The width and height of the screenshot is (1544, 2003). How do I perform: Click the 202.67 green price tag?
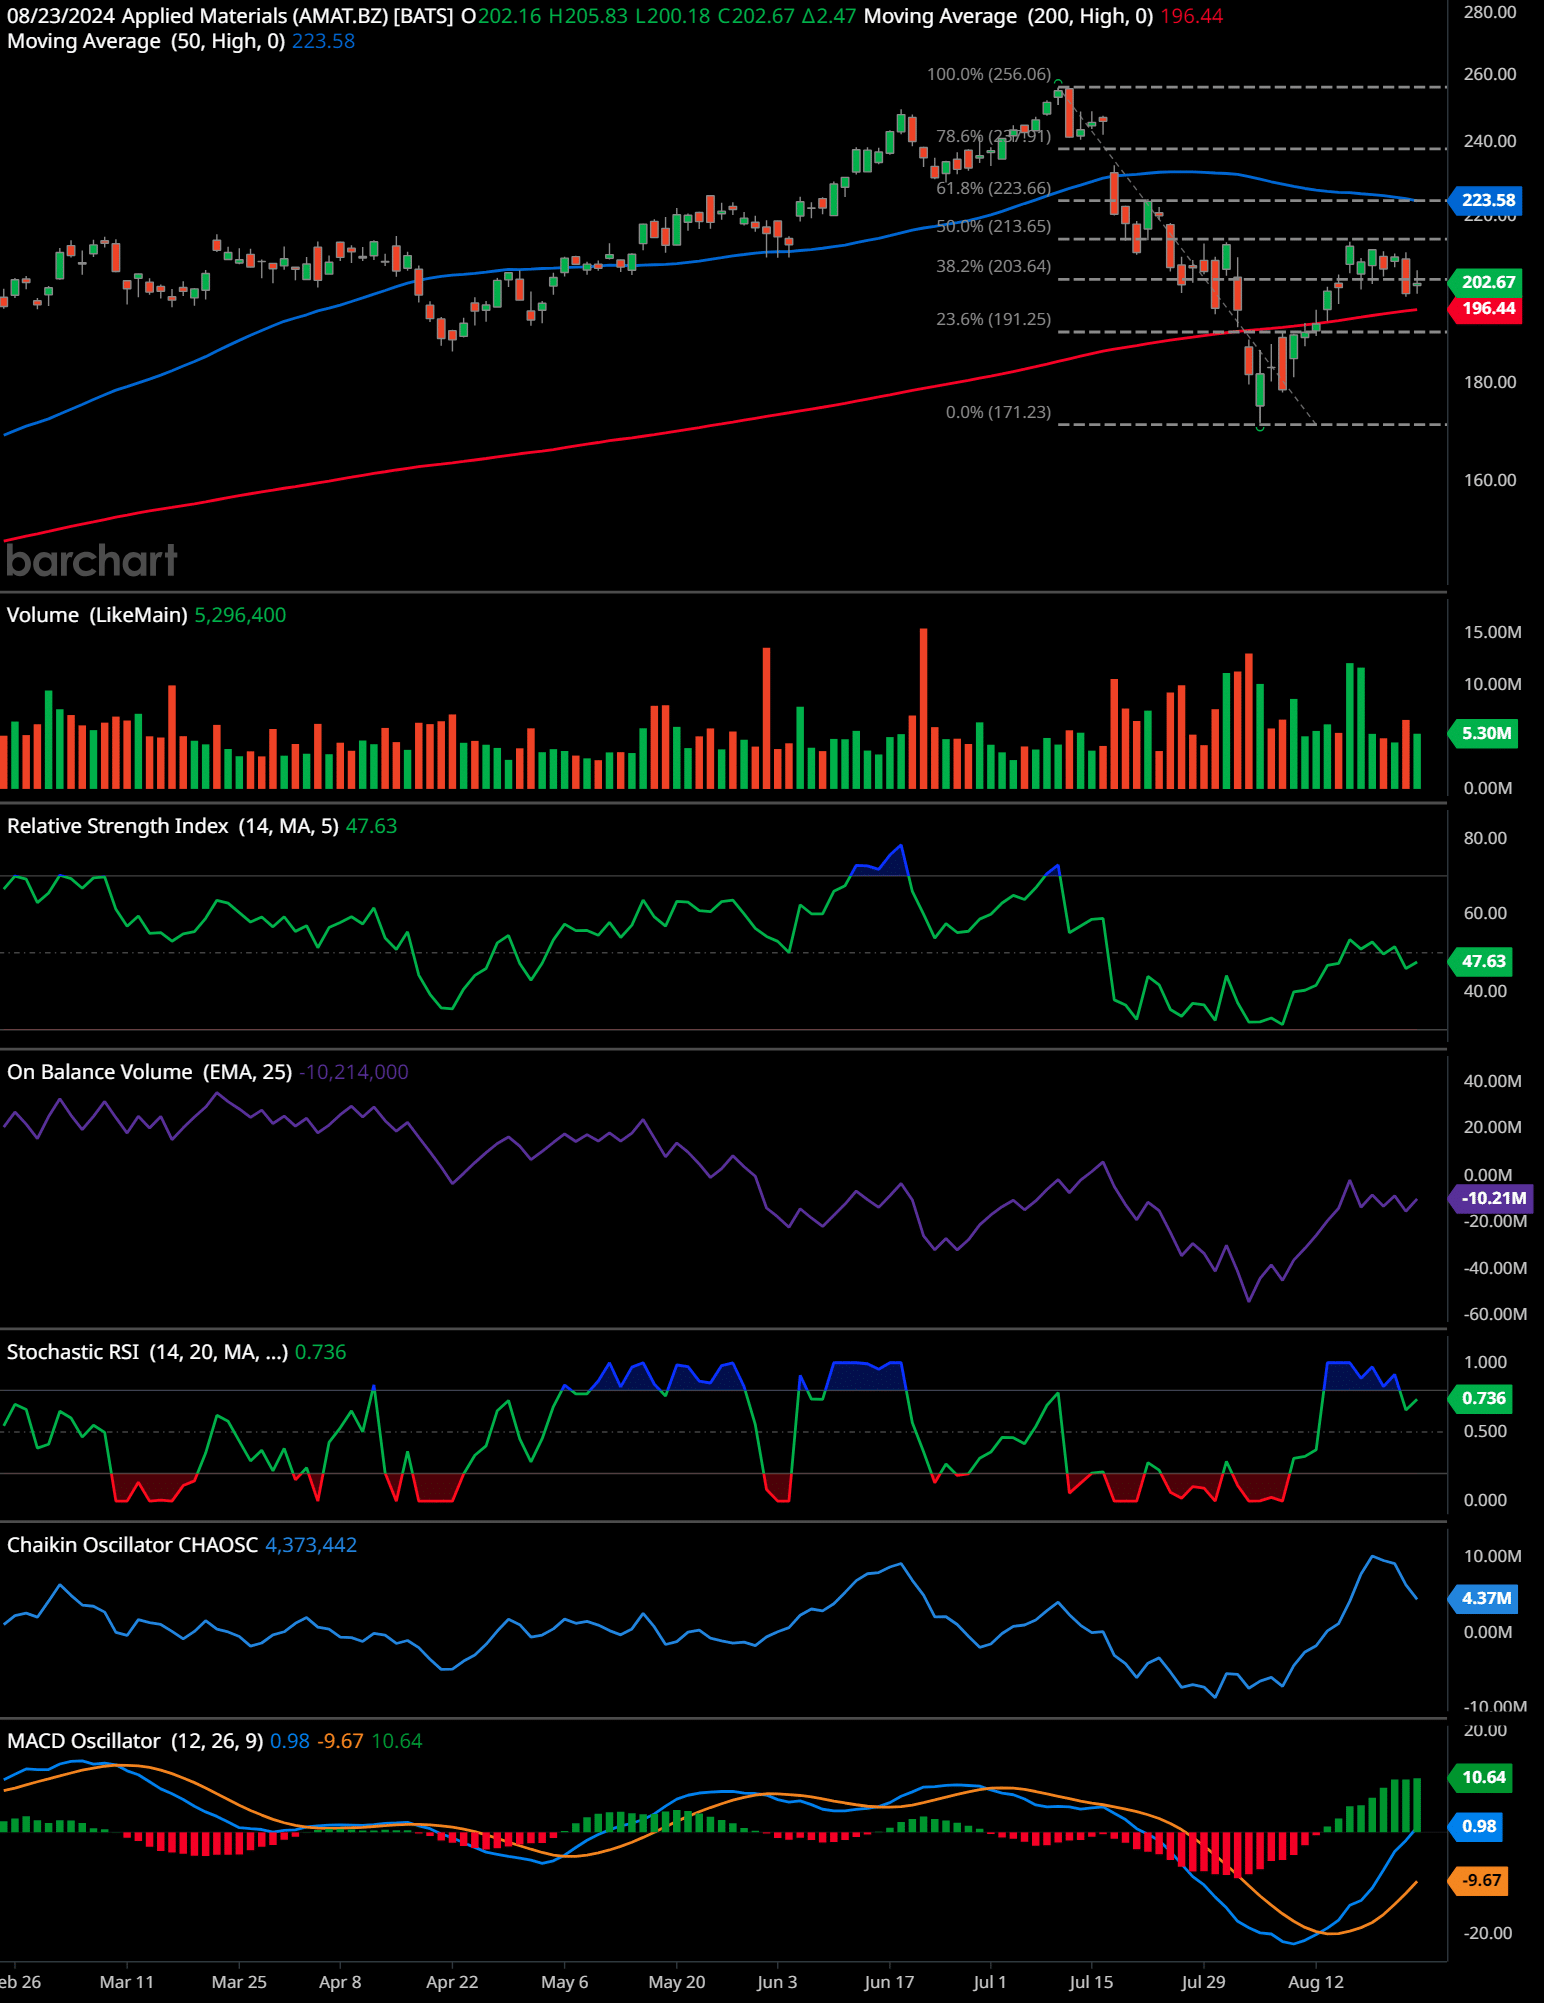(1485, 282)
